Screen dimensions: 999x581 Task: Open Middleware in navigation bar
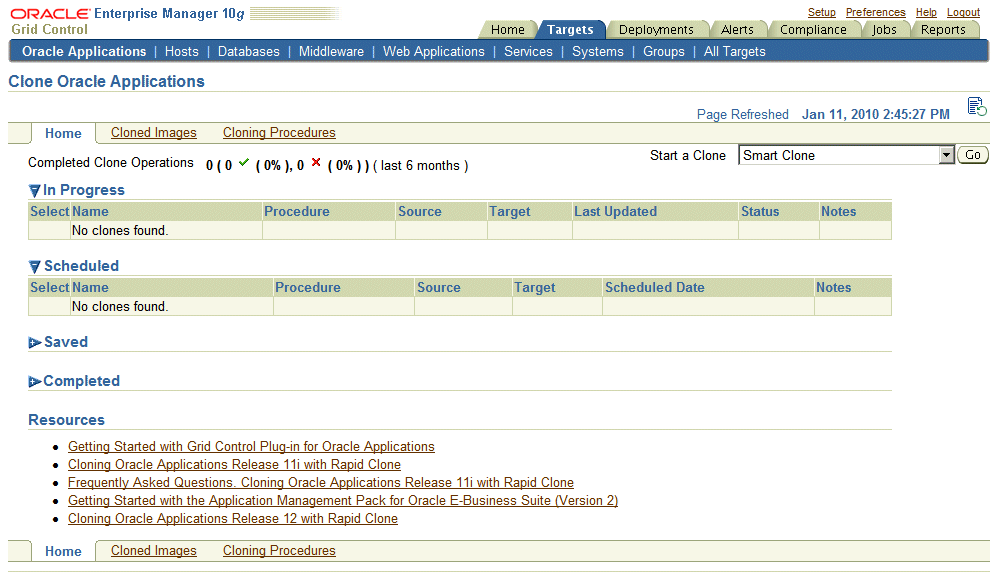331,52
